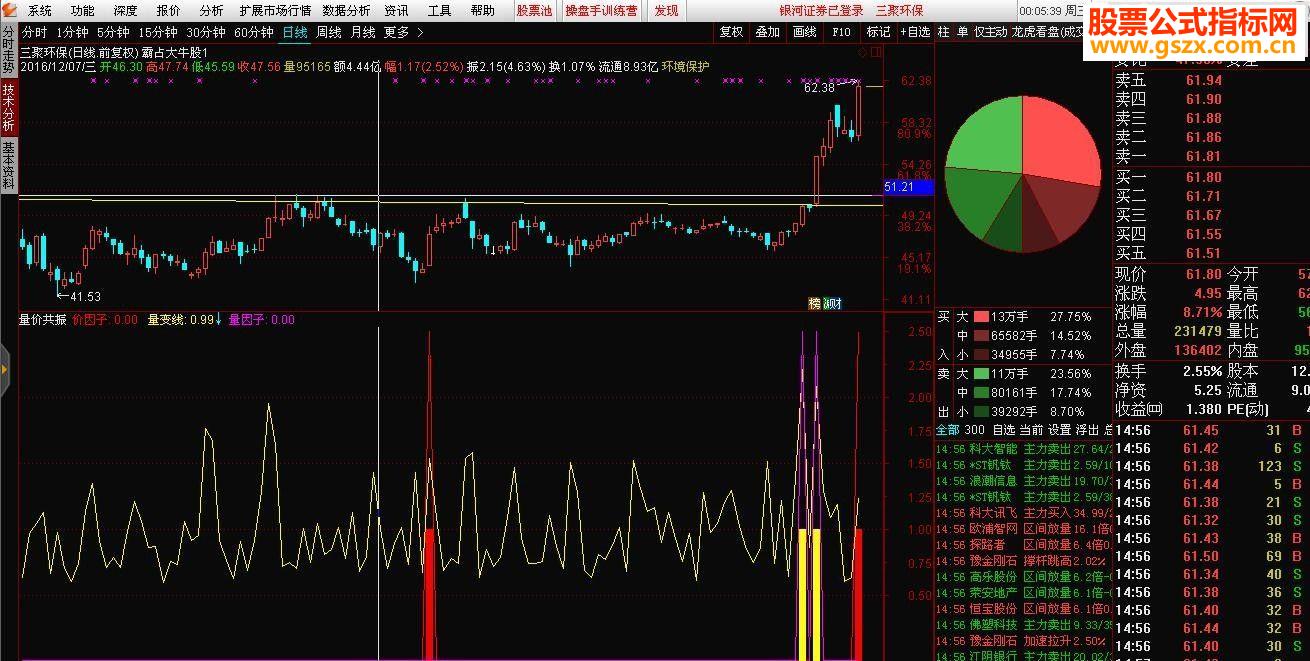Open the 画线 drawing tool

[x=804, y=32]
